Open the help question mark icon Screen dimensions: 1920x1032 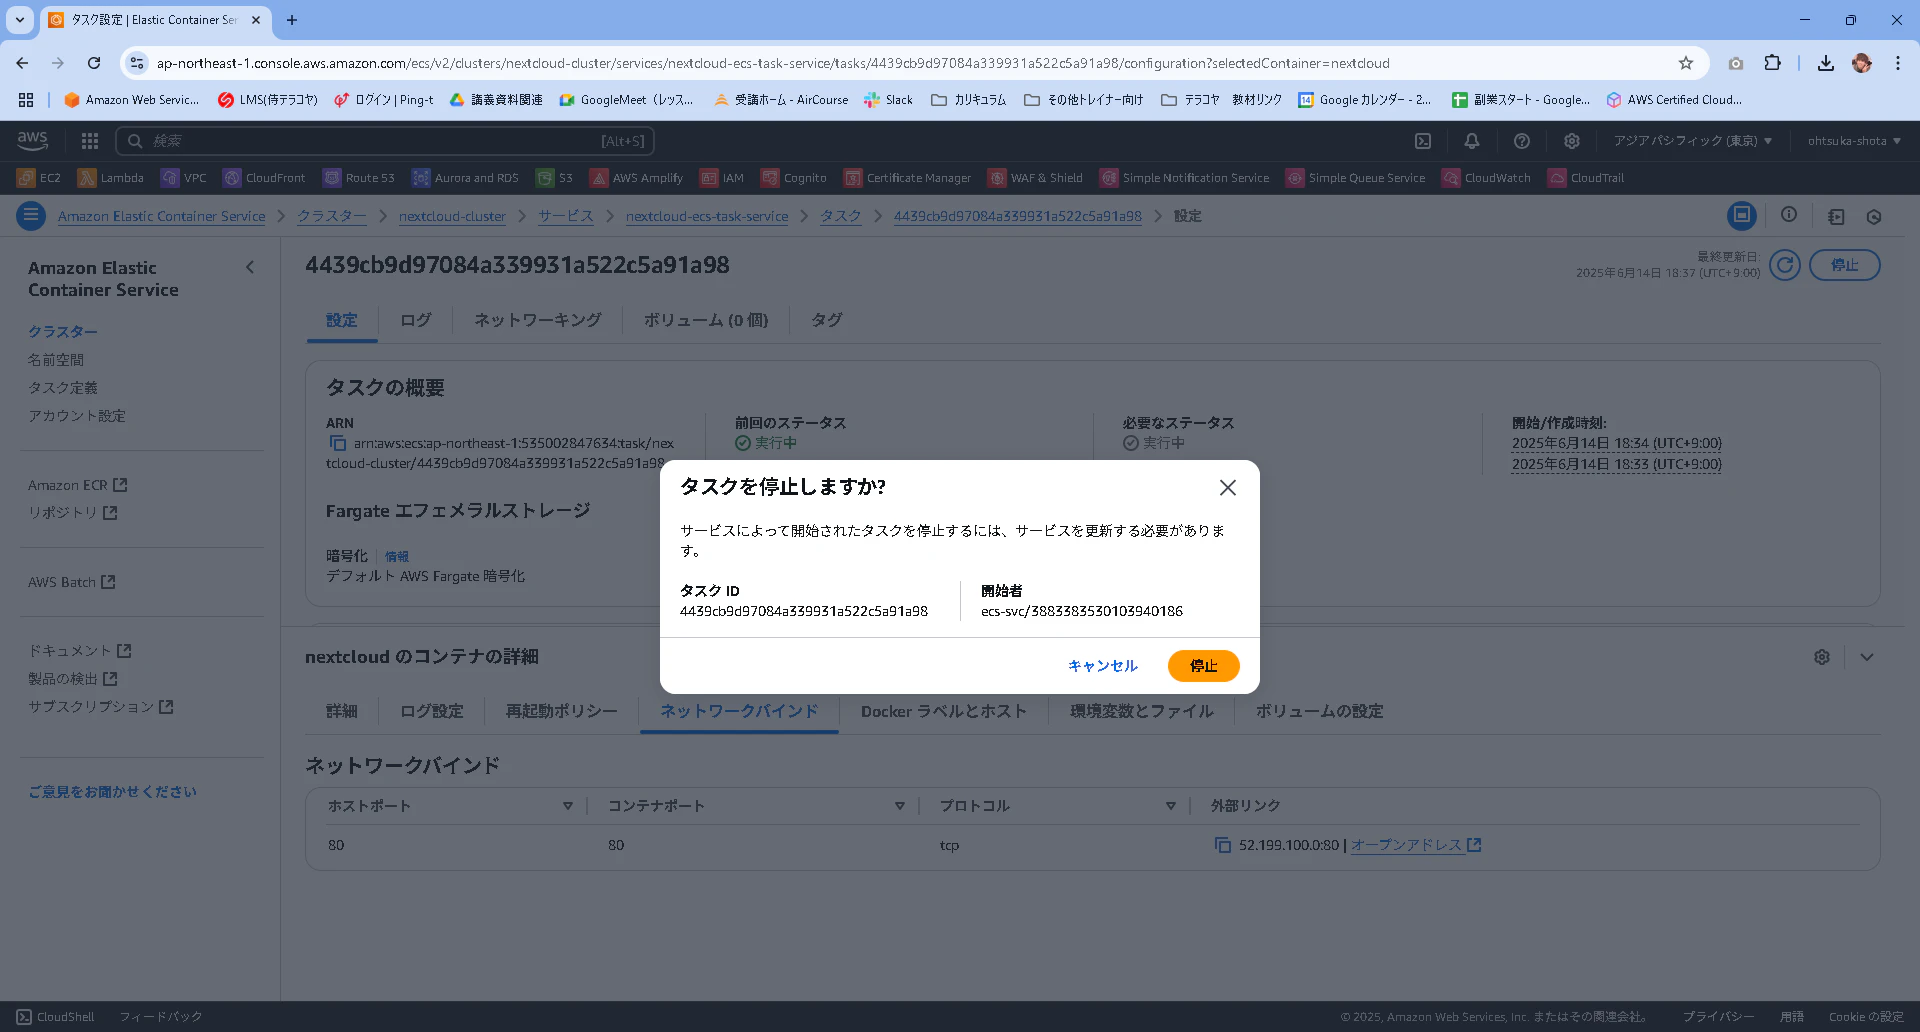click(1522, 141)
